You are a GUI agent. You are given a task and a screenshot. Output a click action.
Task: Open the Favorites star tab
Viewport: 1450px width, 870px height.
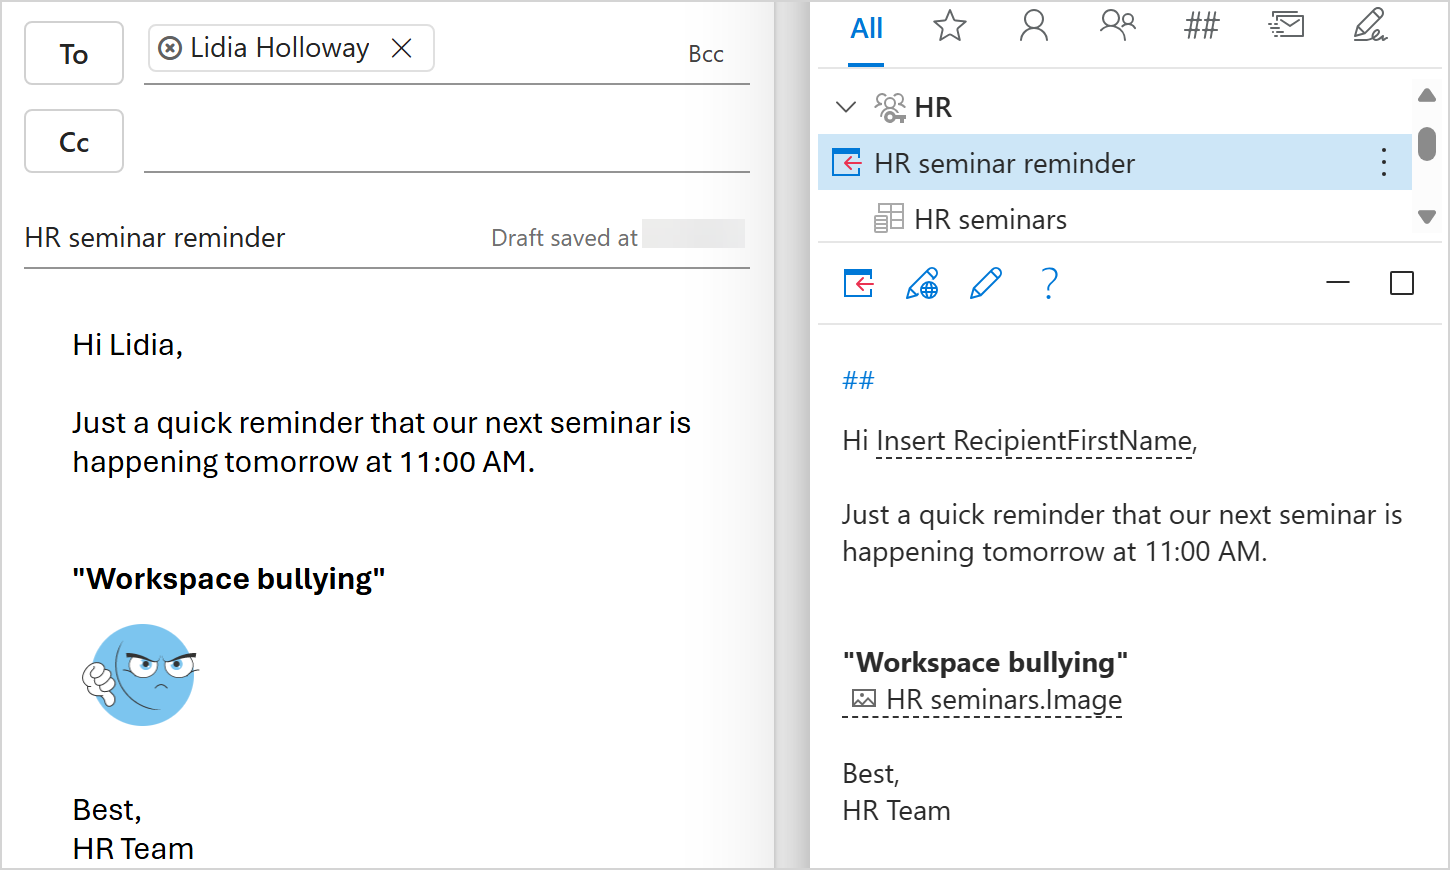[949, 27]
